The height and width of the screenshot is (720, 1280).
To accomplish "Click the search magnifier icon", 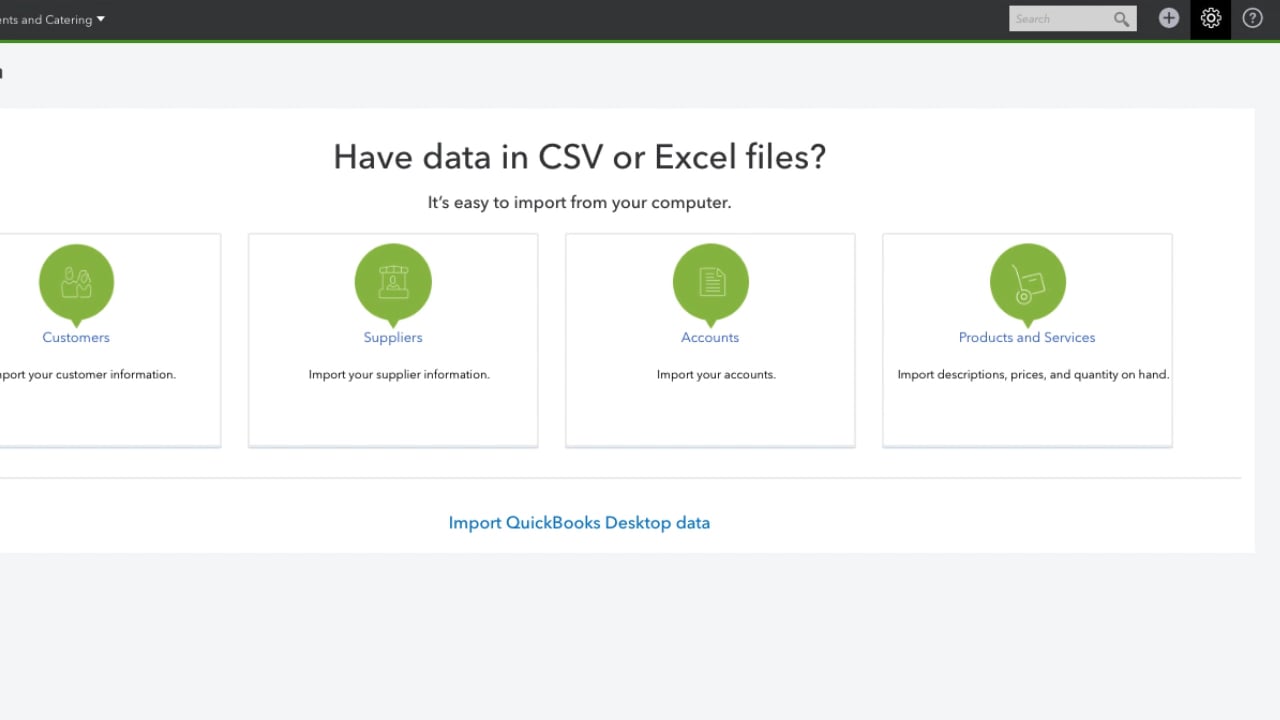I will pyautogui.click(x=1121, y=19).
